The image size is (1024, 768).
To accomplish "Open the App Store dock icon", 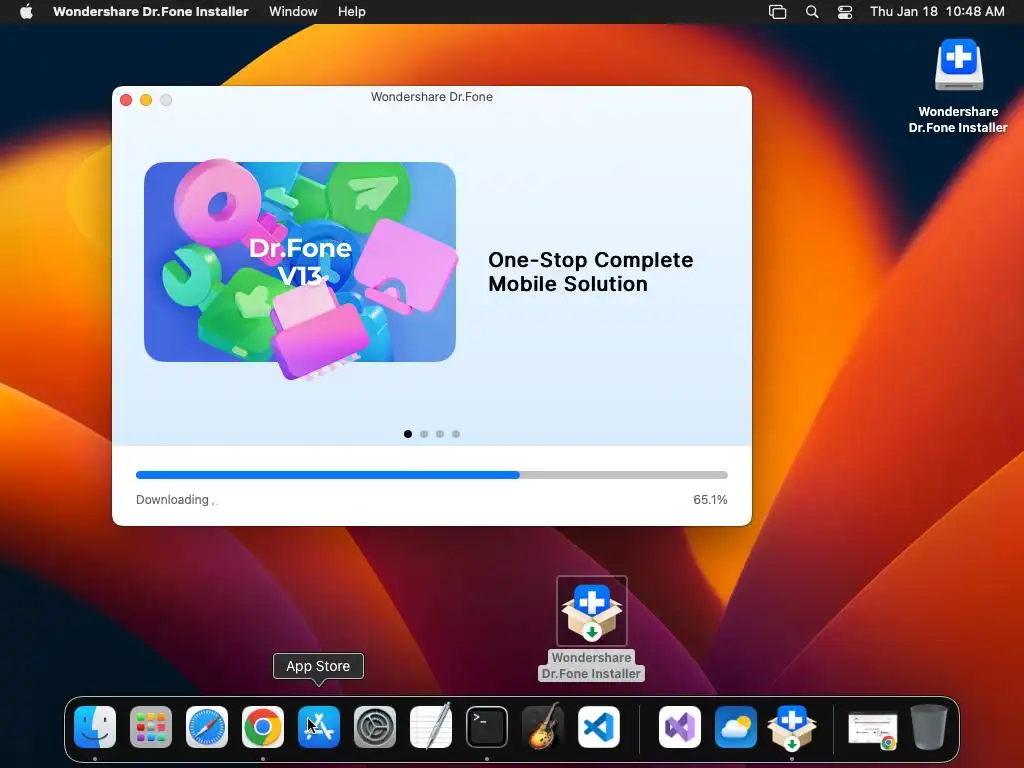I will click(319, 727).
